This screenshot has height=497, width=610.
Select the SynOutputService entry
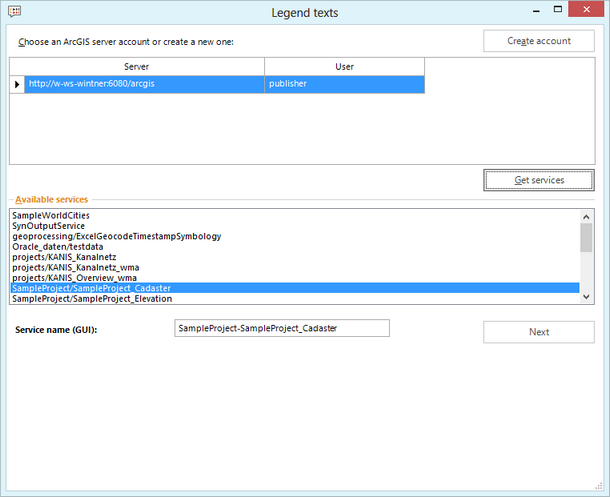coord(48,226)
